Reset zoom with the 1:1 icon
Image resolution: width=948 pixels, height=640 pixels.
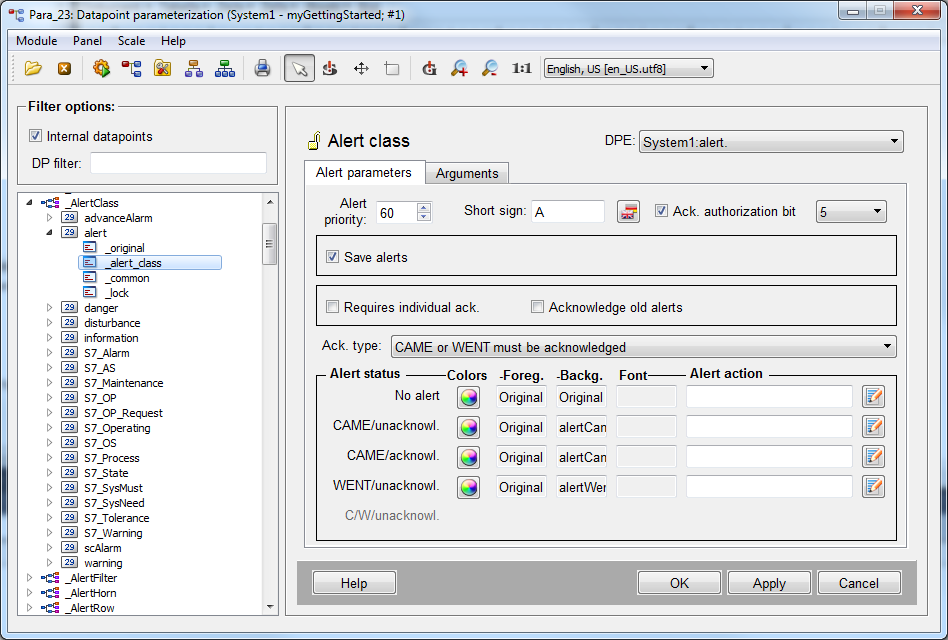pyautogui.click(x=521, y=68)
